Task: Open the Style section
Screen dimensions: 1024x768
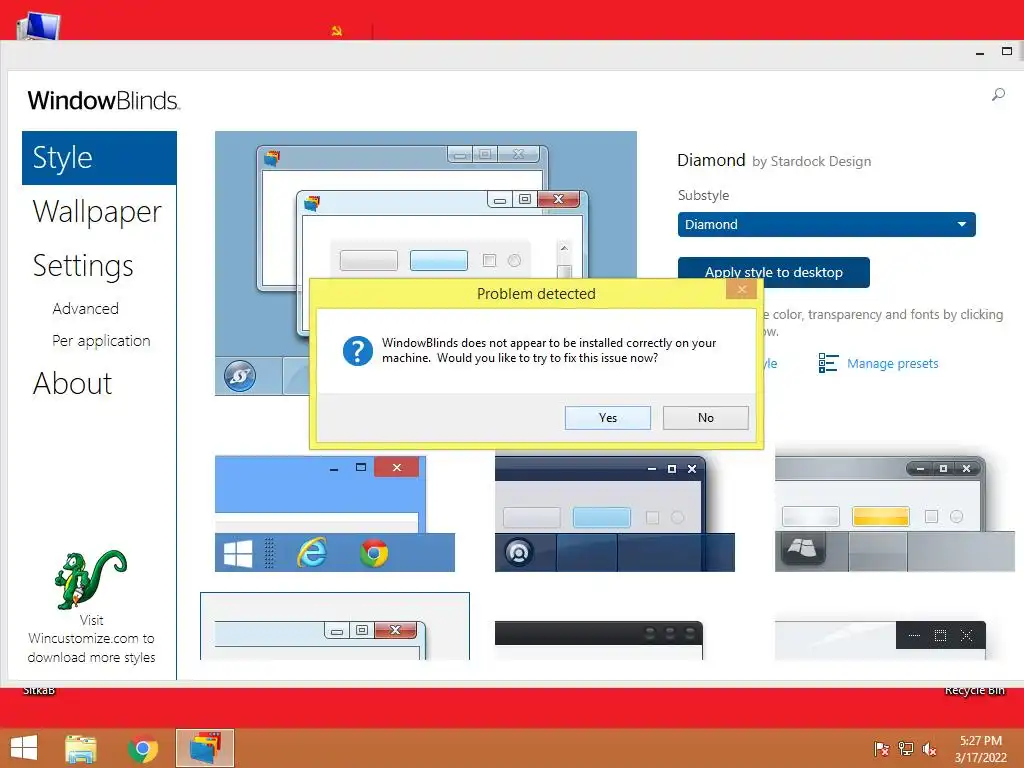Action: click(x=99, y=158)
